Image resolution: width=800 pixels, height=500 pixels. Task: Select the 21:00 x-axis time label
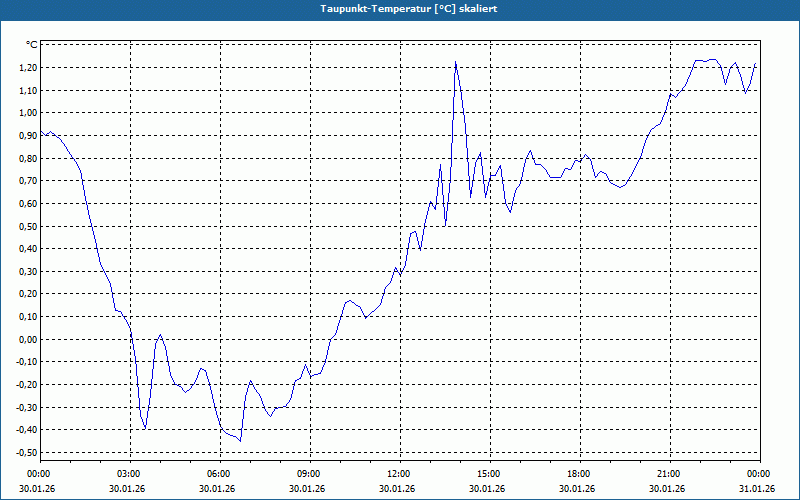point(668,473)
